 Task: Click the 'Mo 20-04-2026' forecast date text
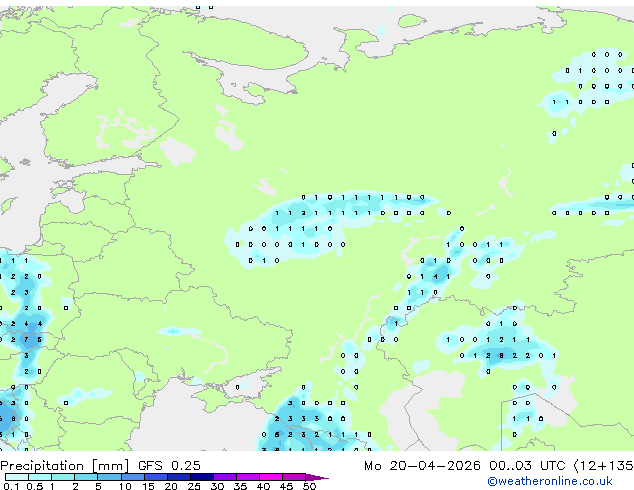(422, 465)
